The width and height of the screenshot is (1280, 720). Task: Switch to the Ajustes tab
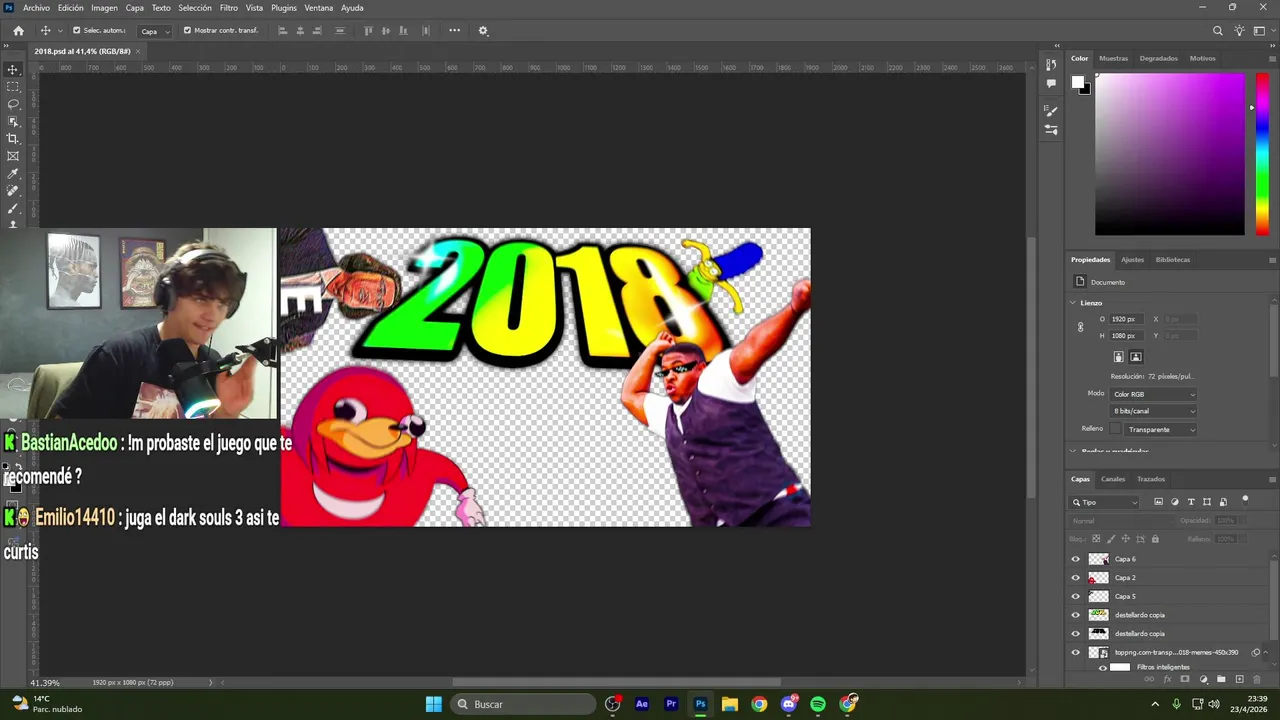click(x=1132, y=259)
